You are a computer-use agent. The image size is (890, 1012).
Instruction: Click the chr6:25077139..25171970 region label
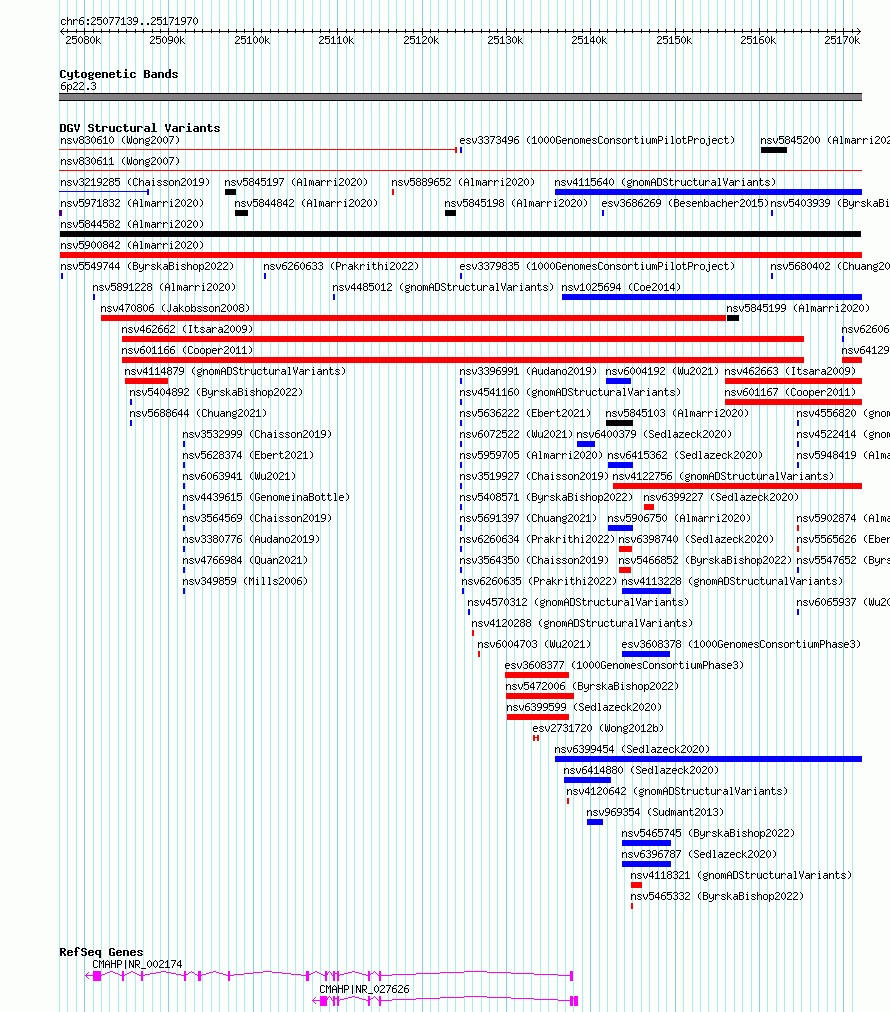point(129,21)
